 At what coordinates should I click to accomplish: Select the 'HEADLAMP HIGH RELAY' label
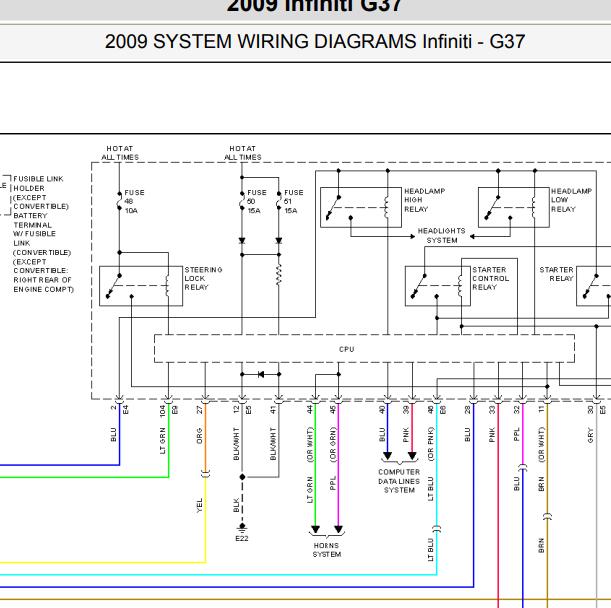pyautogui.click(x=424, y=200)
